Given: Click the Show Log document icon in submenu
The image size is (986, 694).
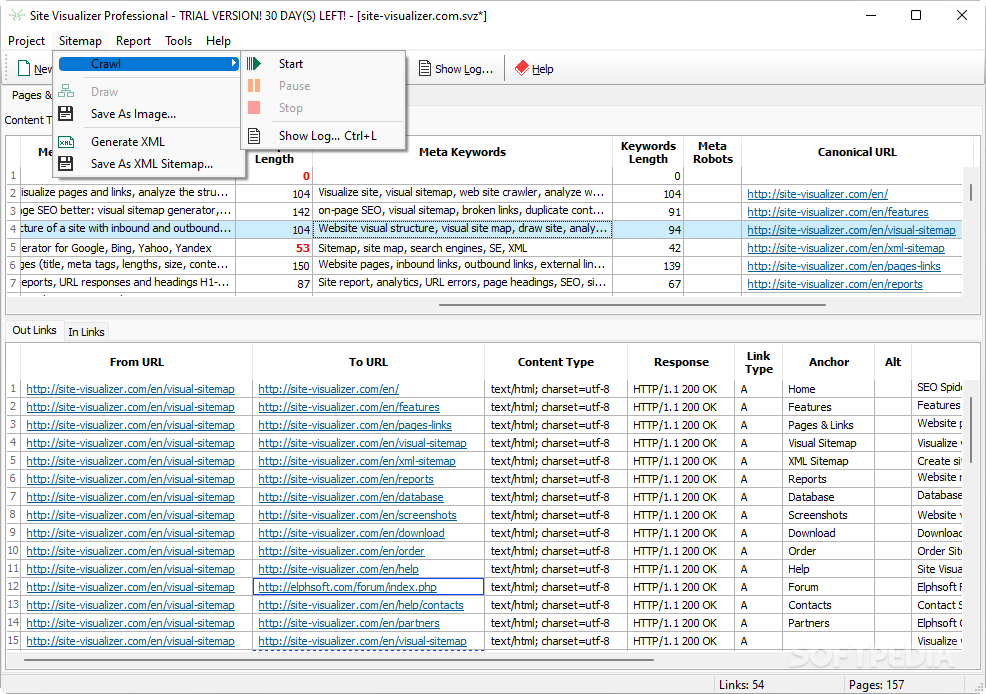Looking at the screenshot, I should [254, 136].
